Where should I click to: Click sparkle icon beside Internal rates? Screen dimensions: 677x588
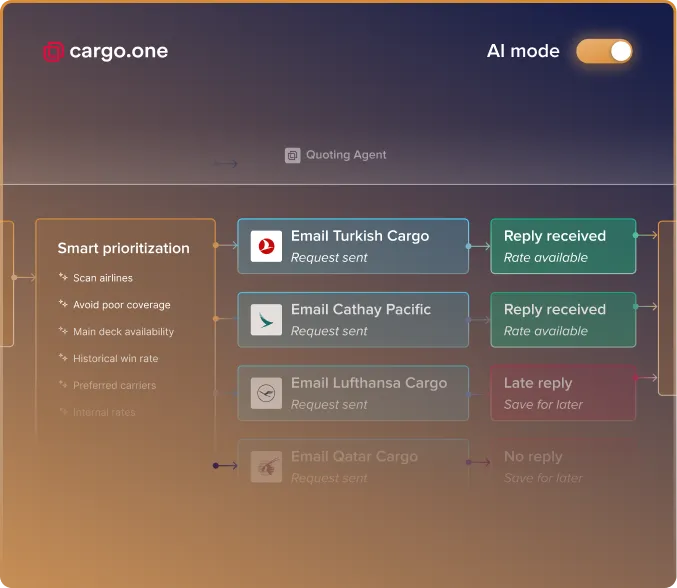coord(63,411)
